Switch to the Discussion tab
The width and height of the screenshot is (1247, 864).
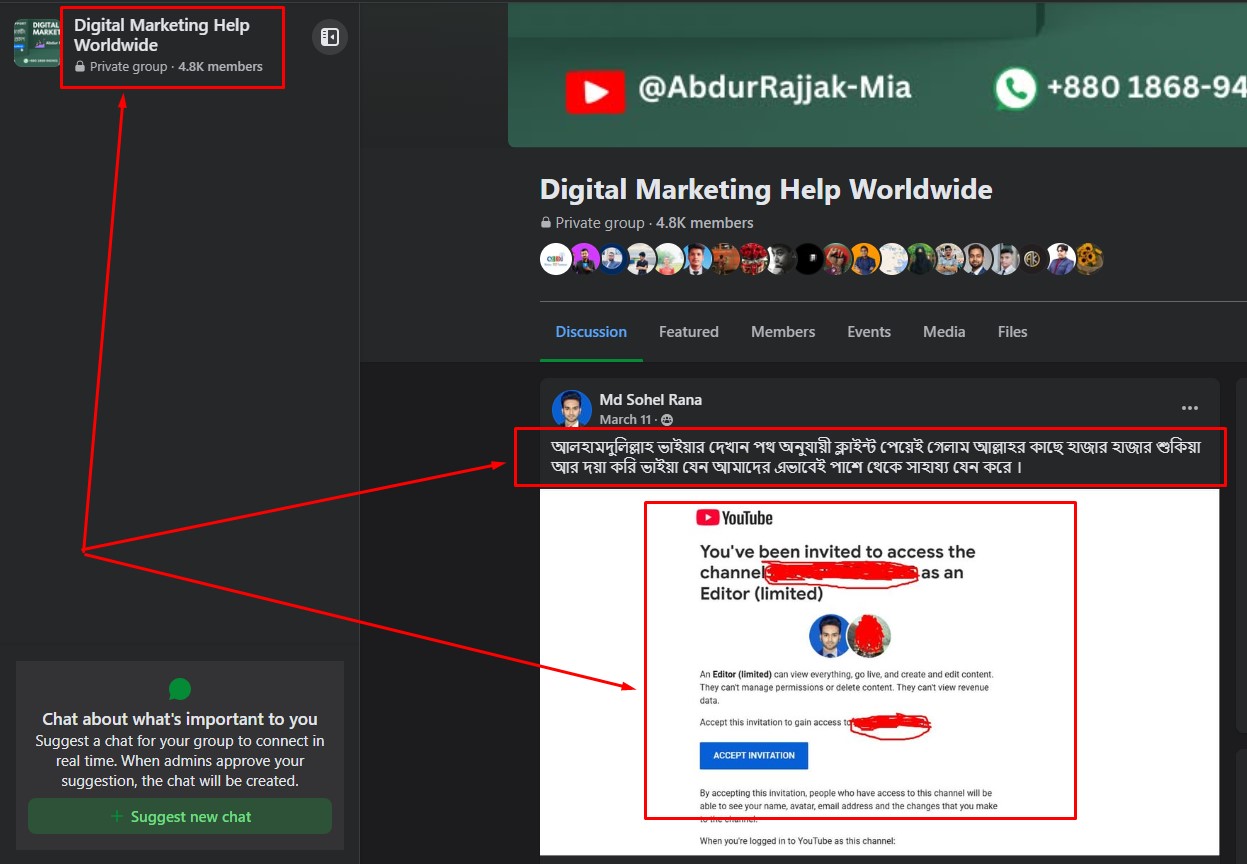(x=591, y=332)
